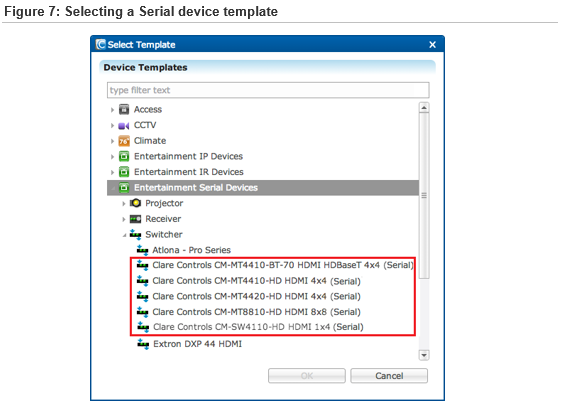This screenshot has width=564, height=411.
Task: Click the Entertainment IR Devices icon
Action: 124,172
